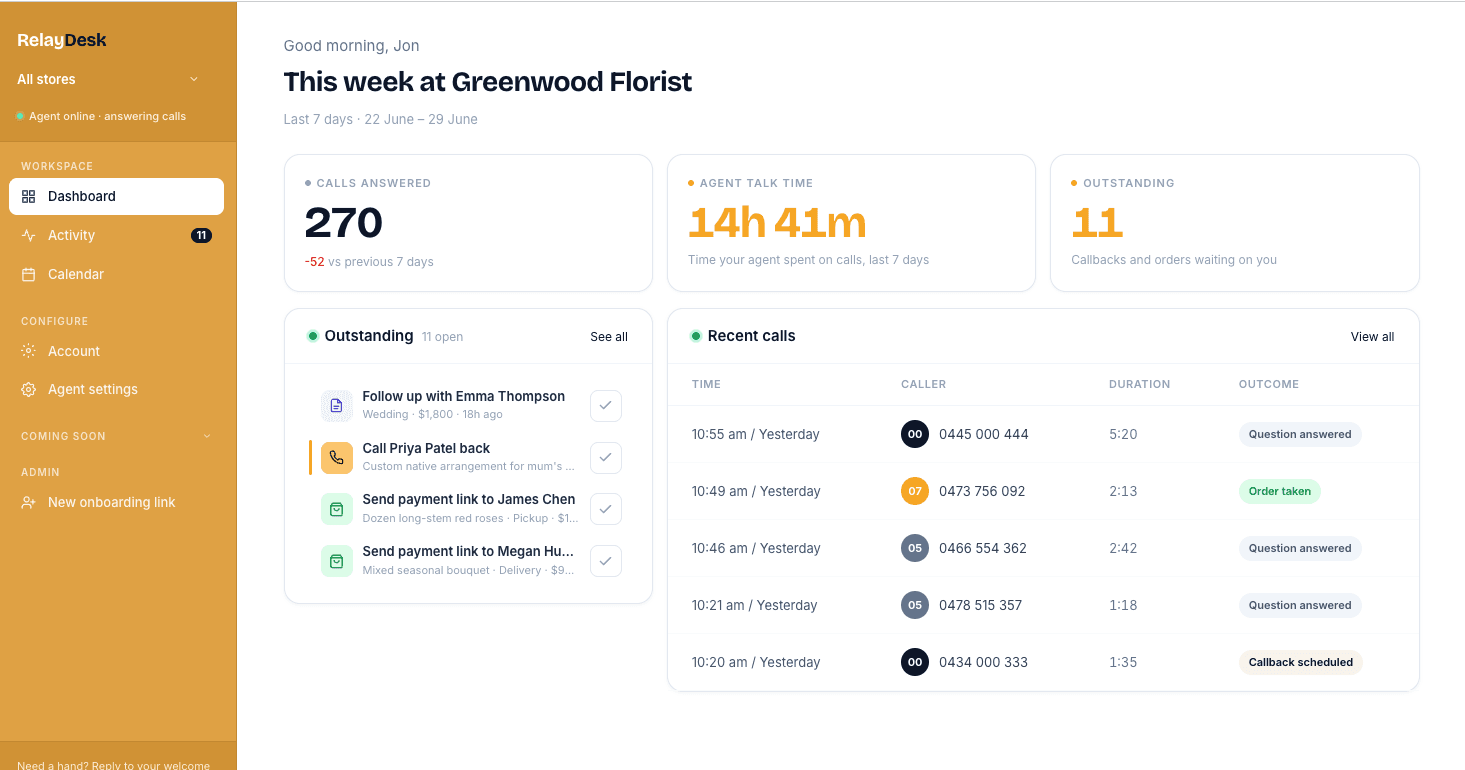This screenshot has height=770, width=1465.
Task: Tick the James Chen payment link task
Action: (606, 509)
